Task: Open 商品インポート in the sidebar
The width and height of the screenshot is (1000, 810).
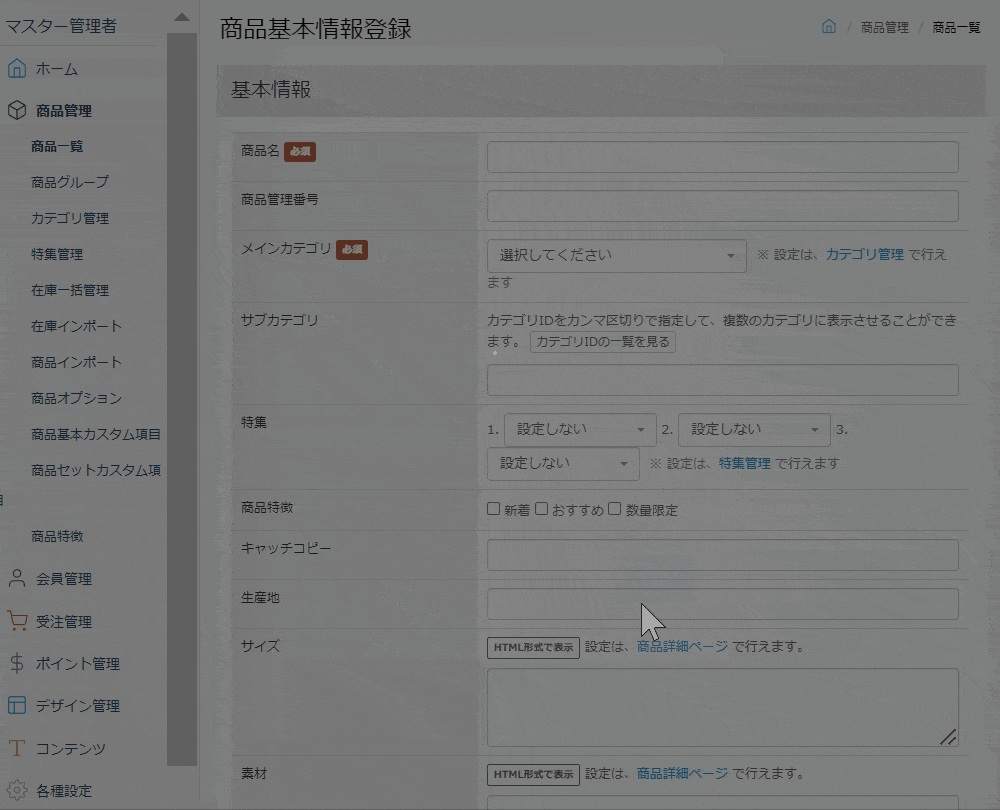Action: [77, 362]
